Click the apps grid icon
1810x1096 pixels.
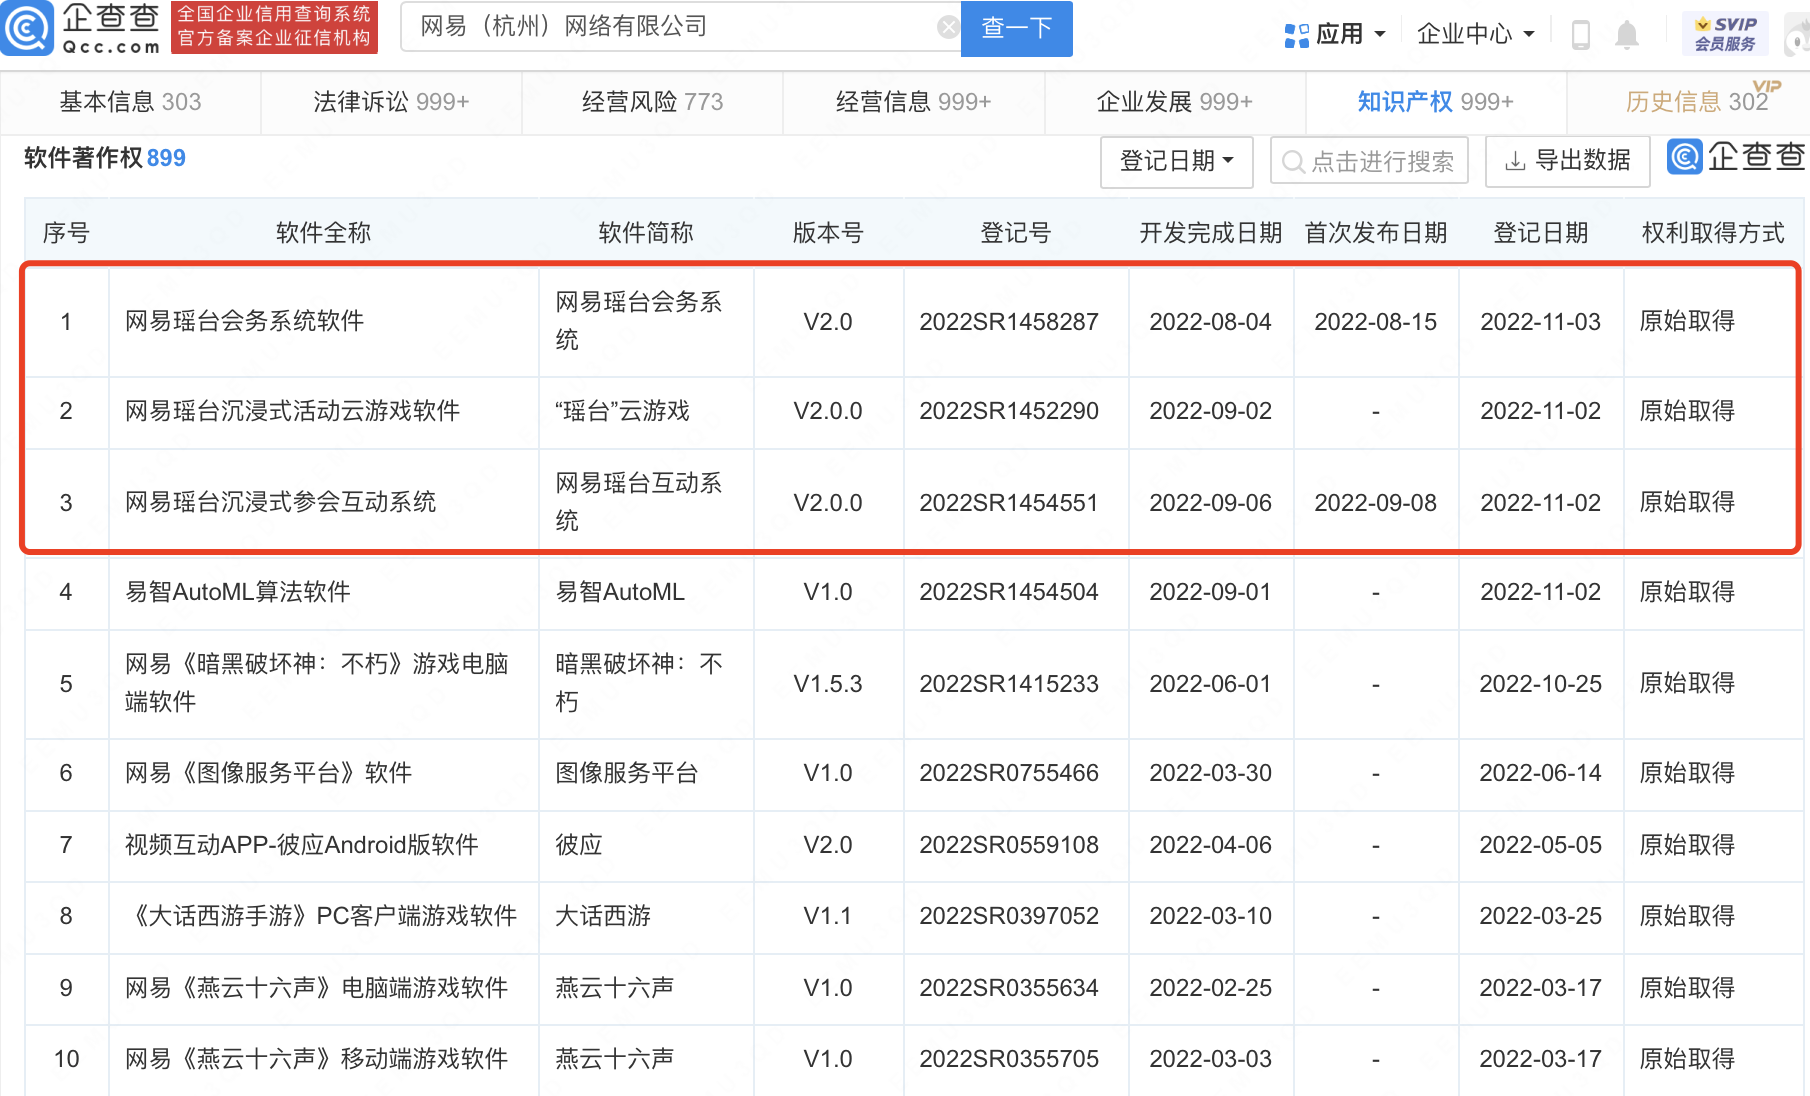point(1296,35)
